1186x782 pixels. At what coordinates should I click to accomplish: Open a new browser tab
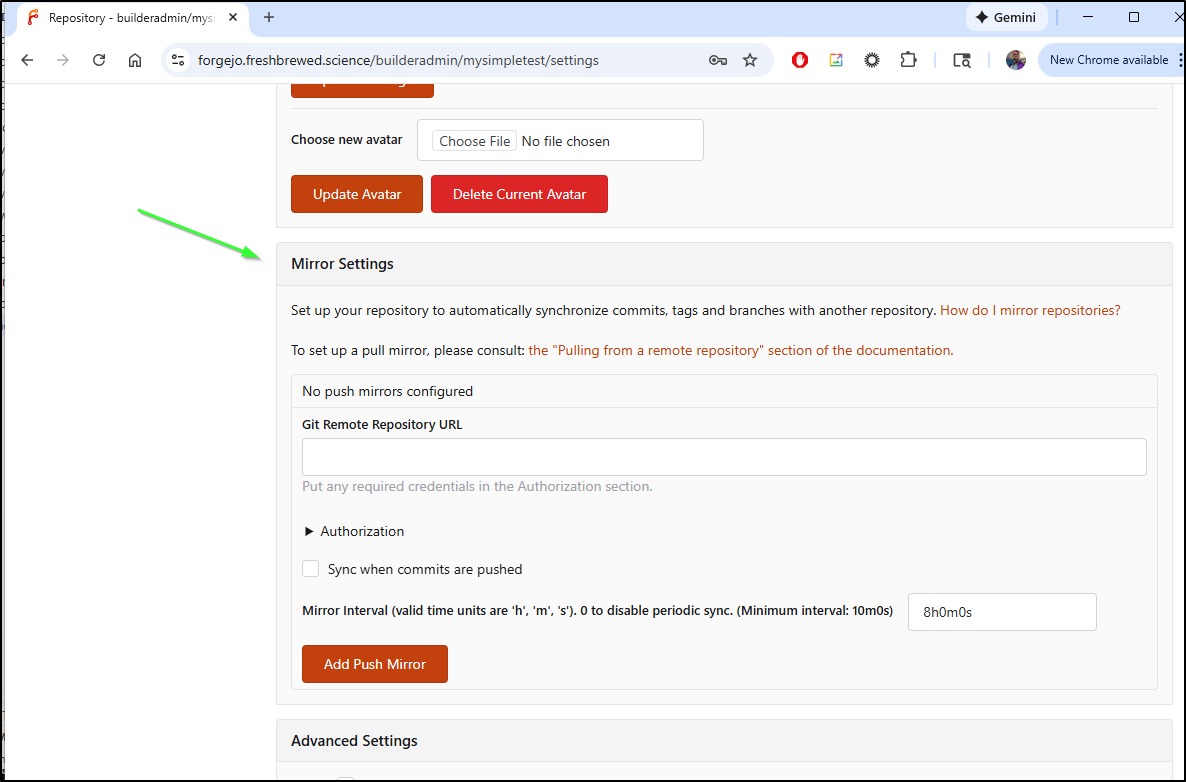tap(269, 17)
